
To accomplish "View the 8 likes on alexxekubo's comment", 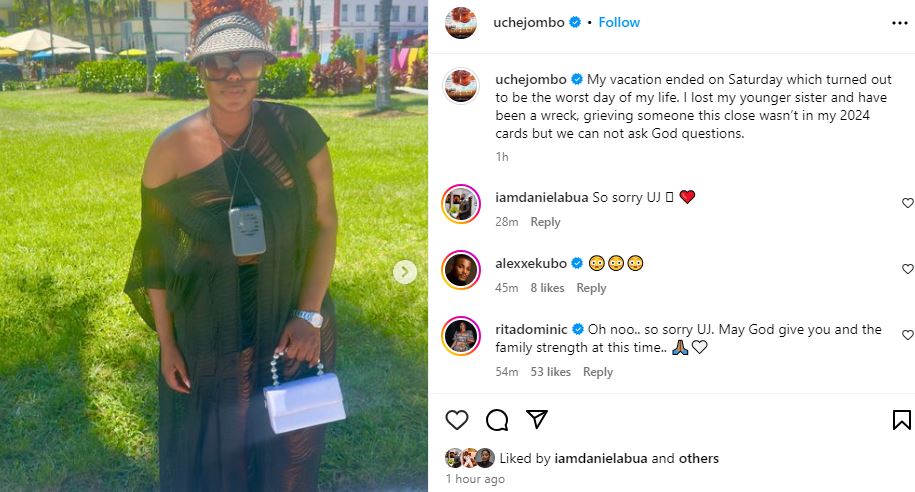I will (547, 288).
